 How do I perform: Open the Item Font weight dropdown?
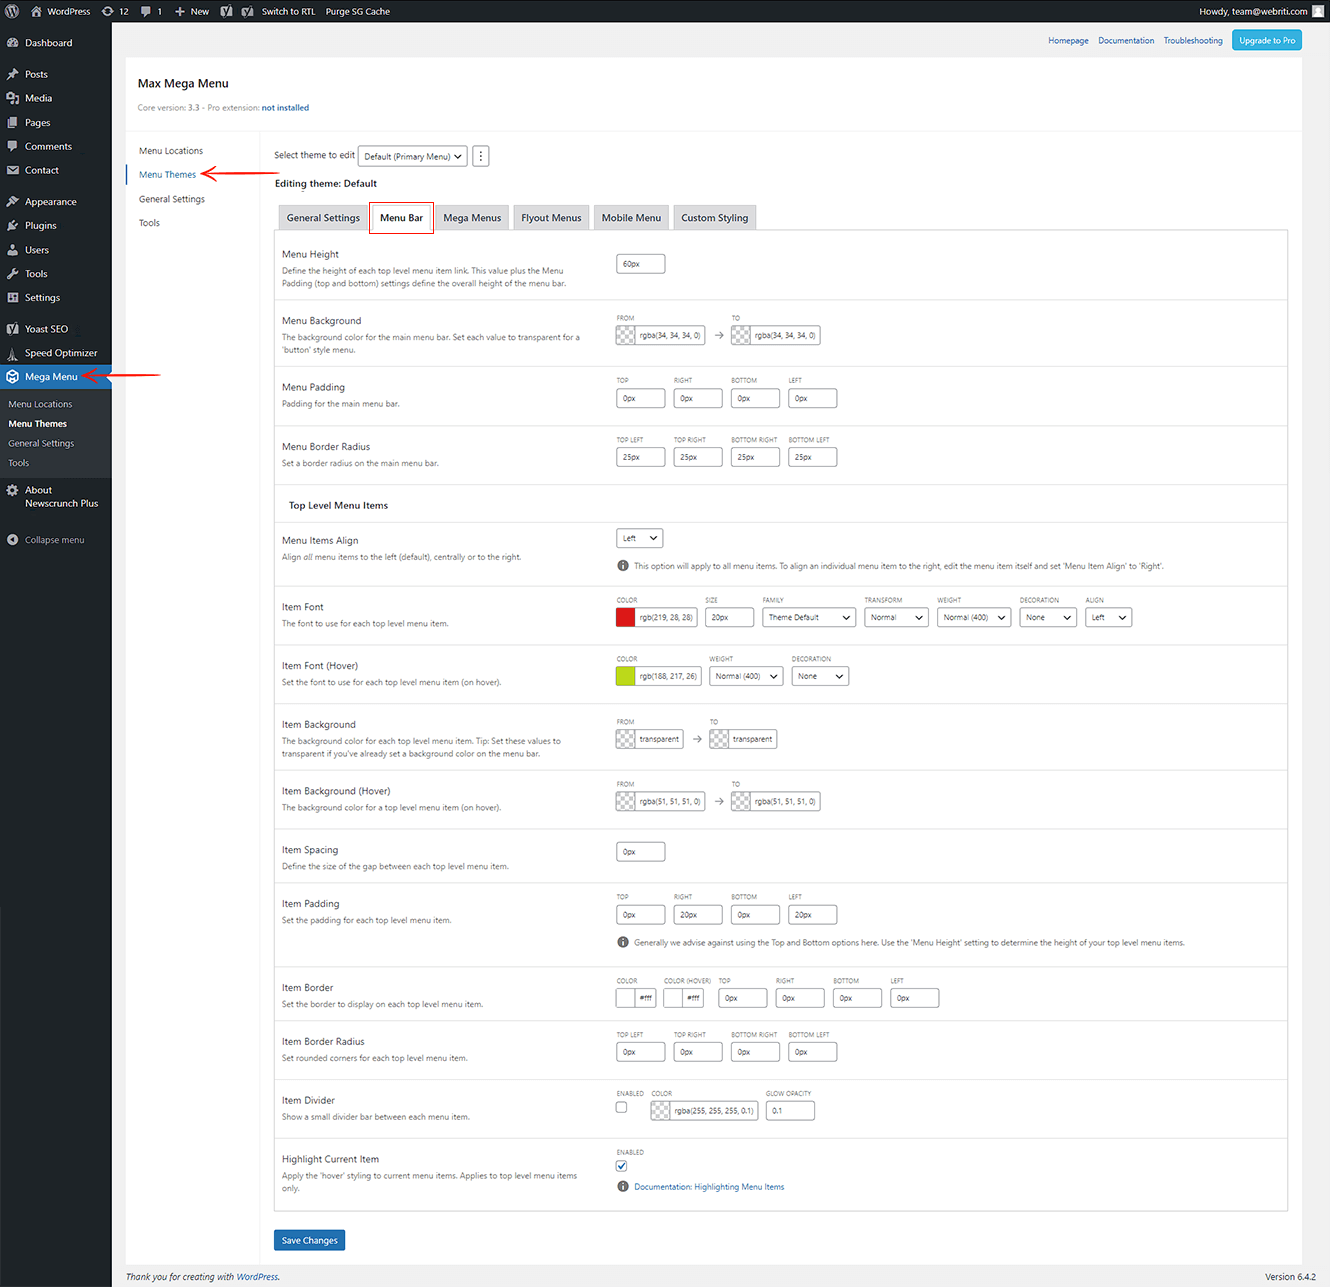[974, 617]
